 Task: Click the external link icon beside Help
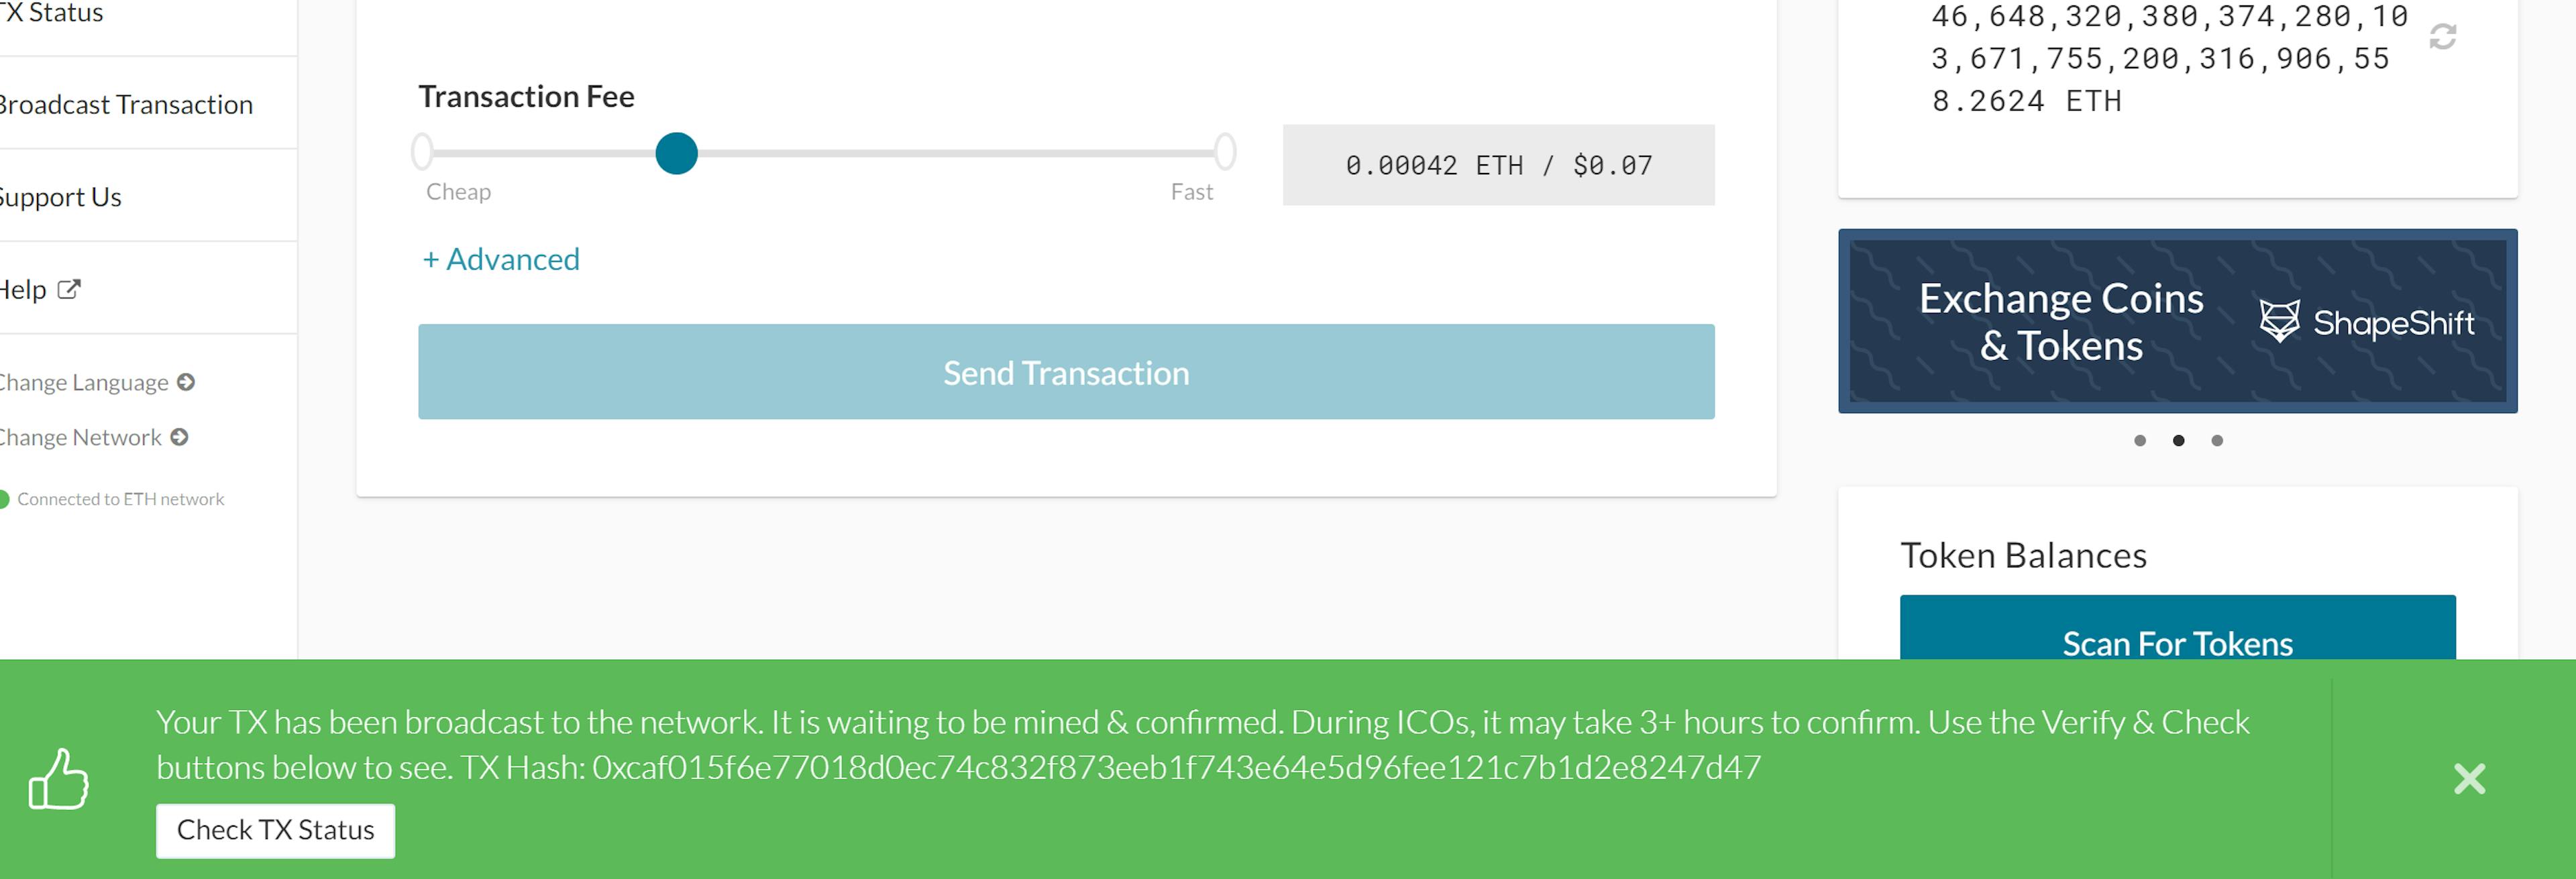pos(69,289)
